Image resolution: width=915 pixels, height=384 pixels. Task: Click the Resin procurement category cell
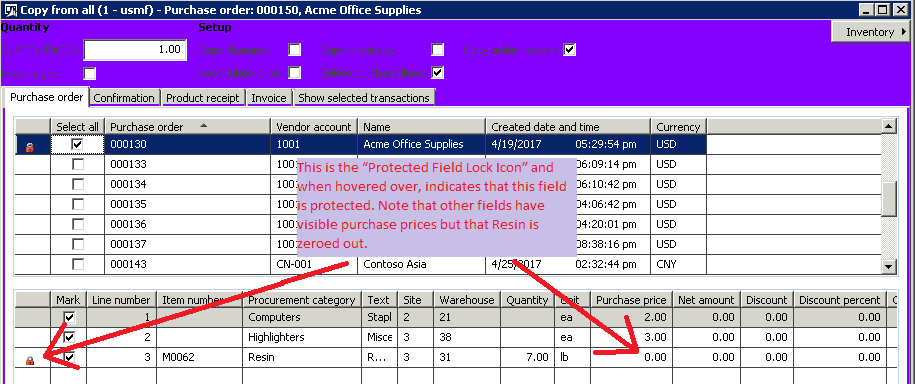pos(302,357)
